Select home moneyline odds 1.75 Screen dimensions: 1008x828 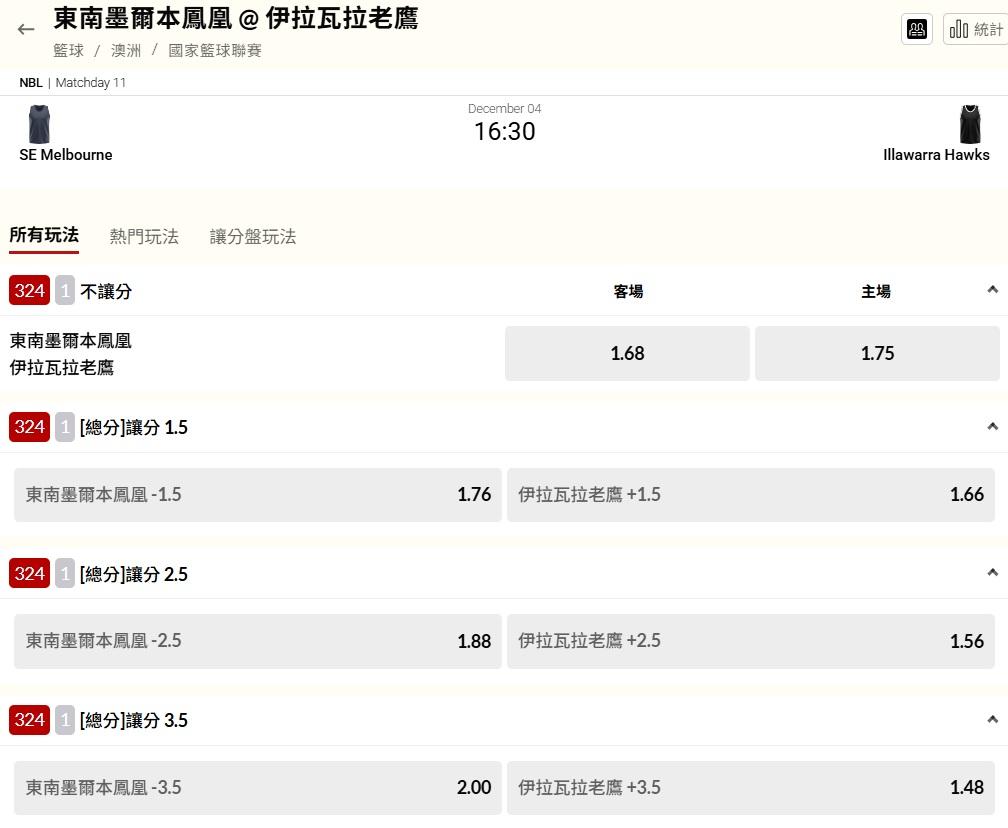coord(877,353)
